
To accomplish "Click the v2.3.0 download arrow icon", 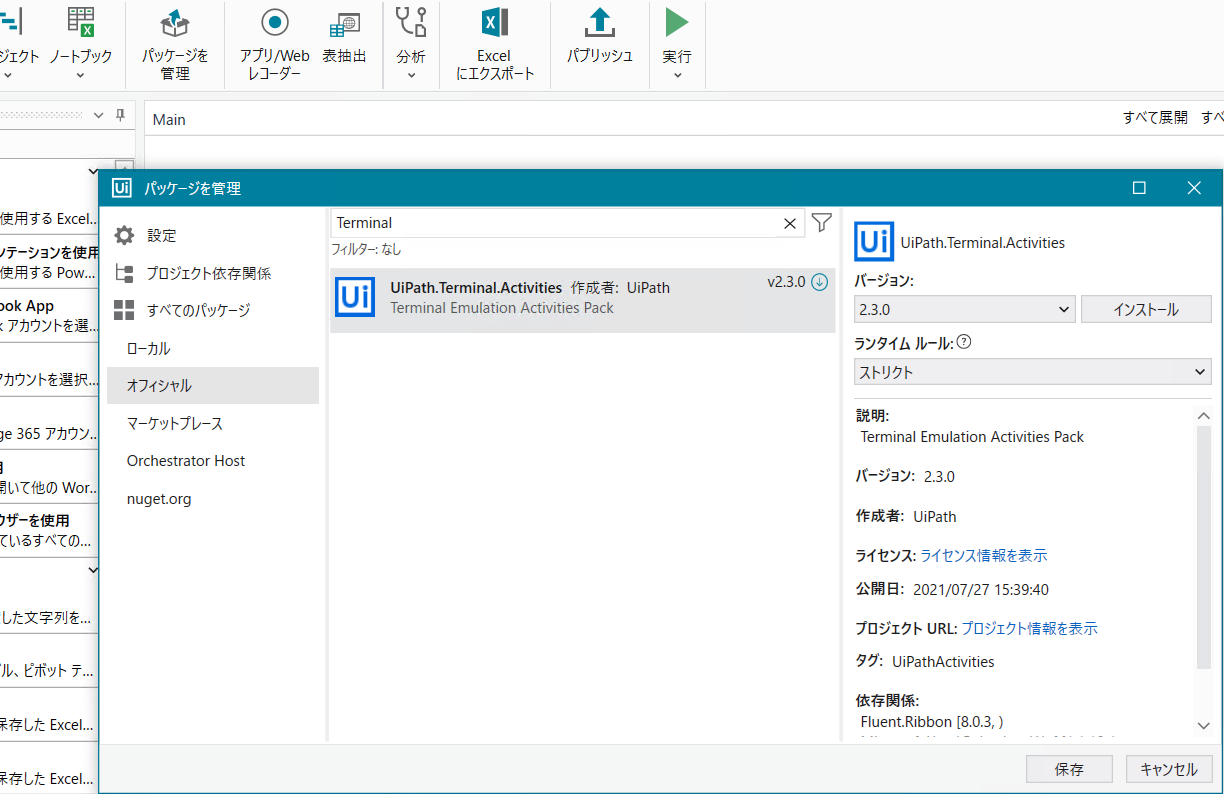I will (x=819, y=282).
